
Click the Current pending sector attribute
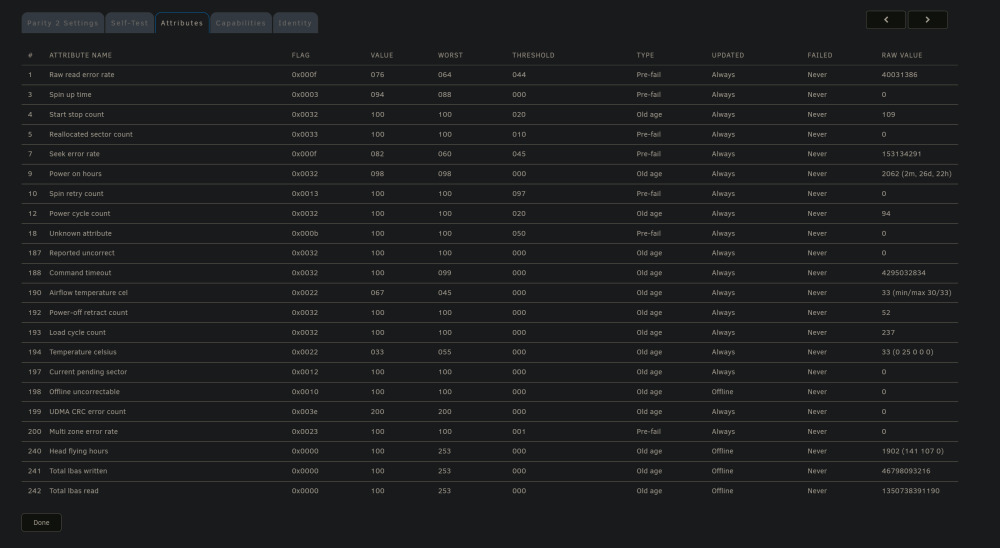coord(88,372)
